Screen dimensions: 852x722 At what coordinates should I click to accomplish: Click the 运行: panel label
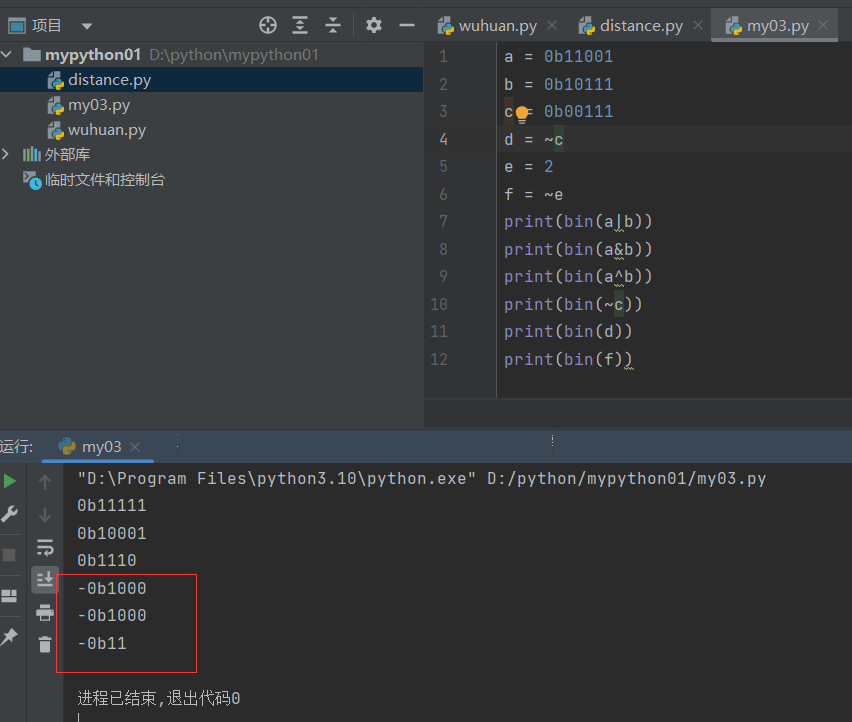(16, 447)
